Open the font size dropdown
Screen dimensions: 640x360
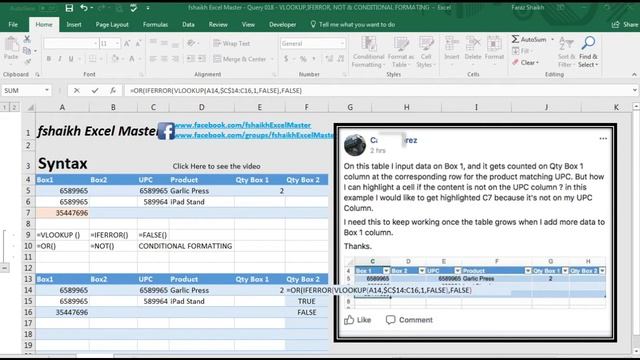118,43
